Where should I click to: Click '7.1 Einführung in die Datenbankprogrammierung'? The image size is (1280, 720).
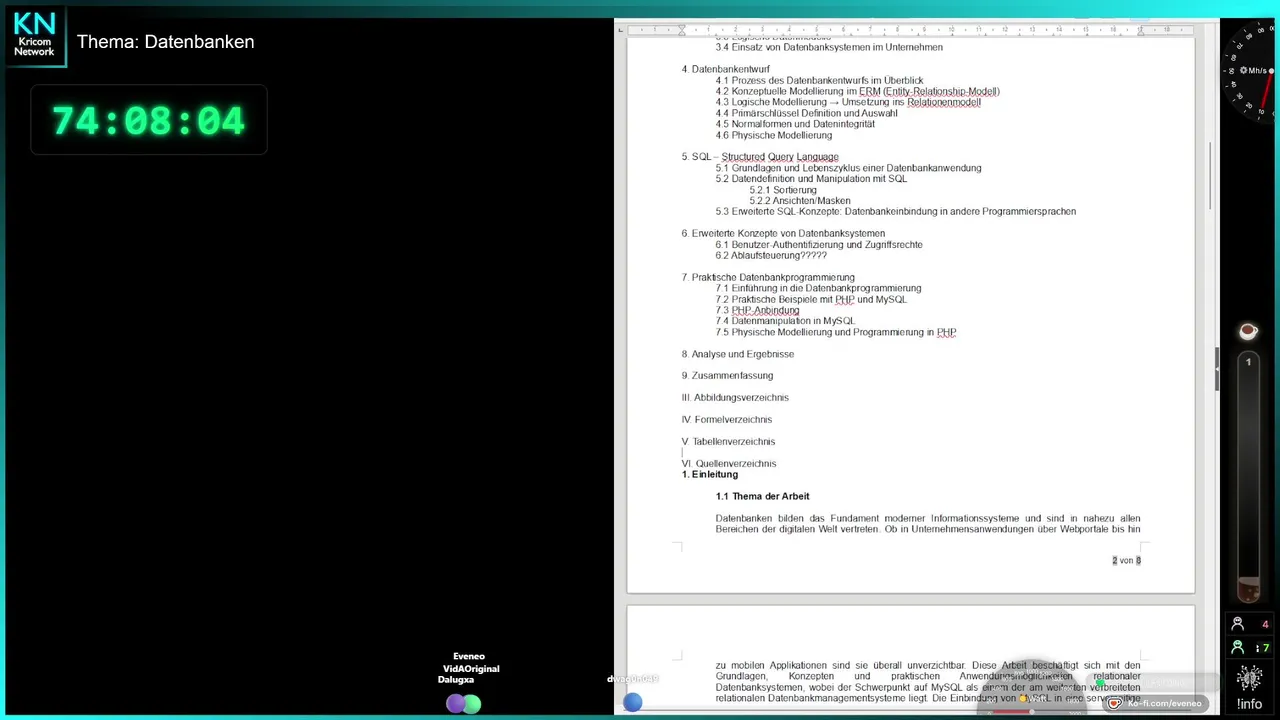coord(819,288)
